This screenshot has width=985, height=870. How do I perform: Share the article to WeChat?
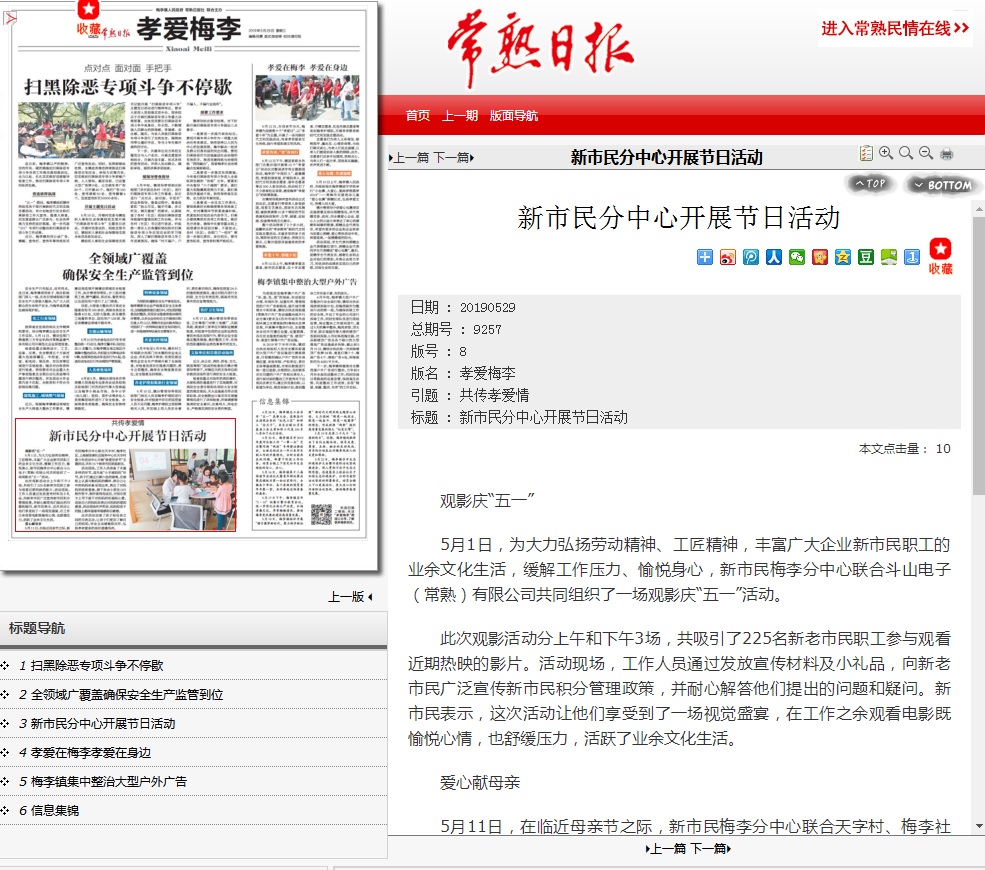pyautogui.click(x=797, y=257)
